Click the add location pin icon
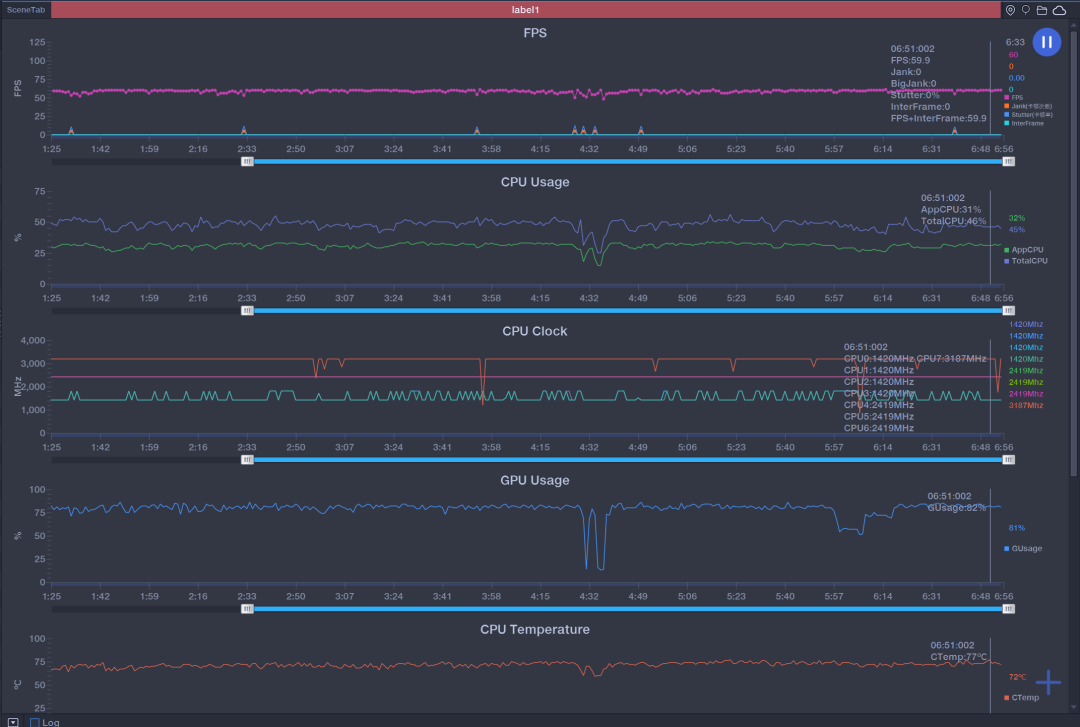 1010,10
